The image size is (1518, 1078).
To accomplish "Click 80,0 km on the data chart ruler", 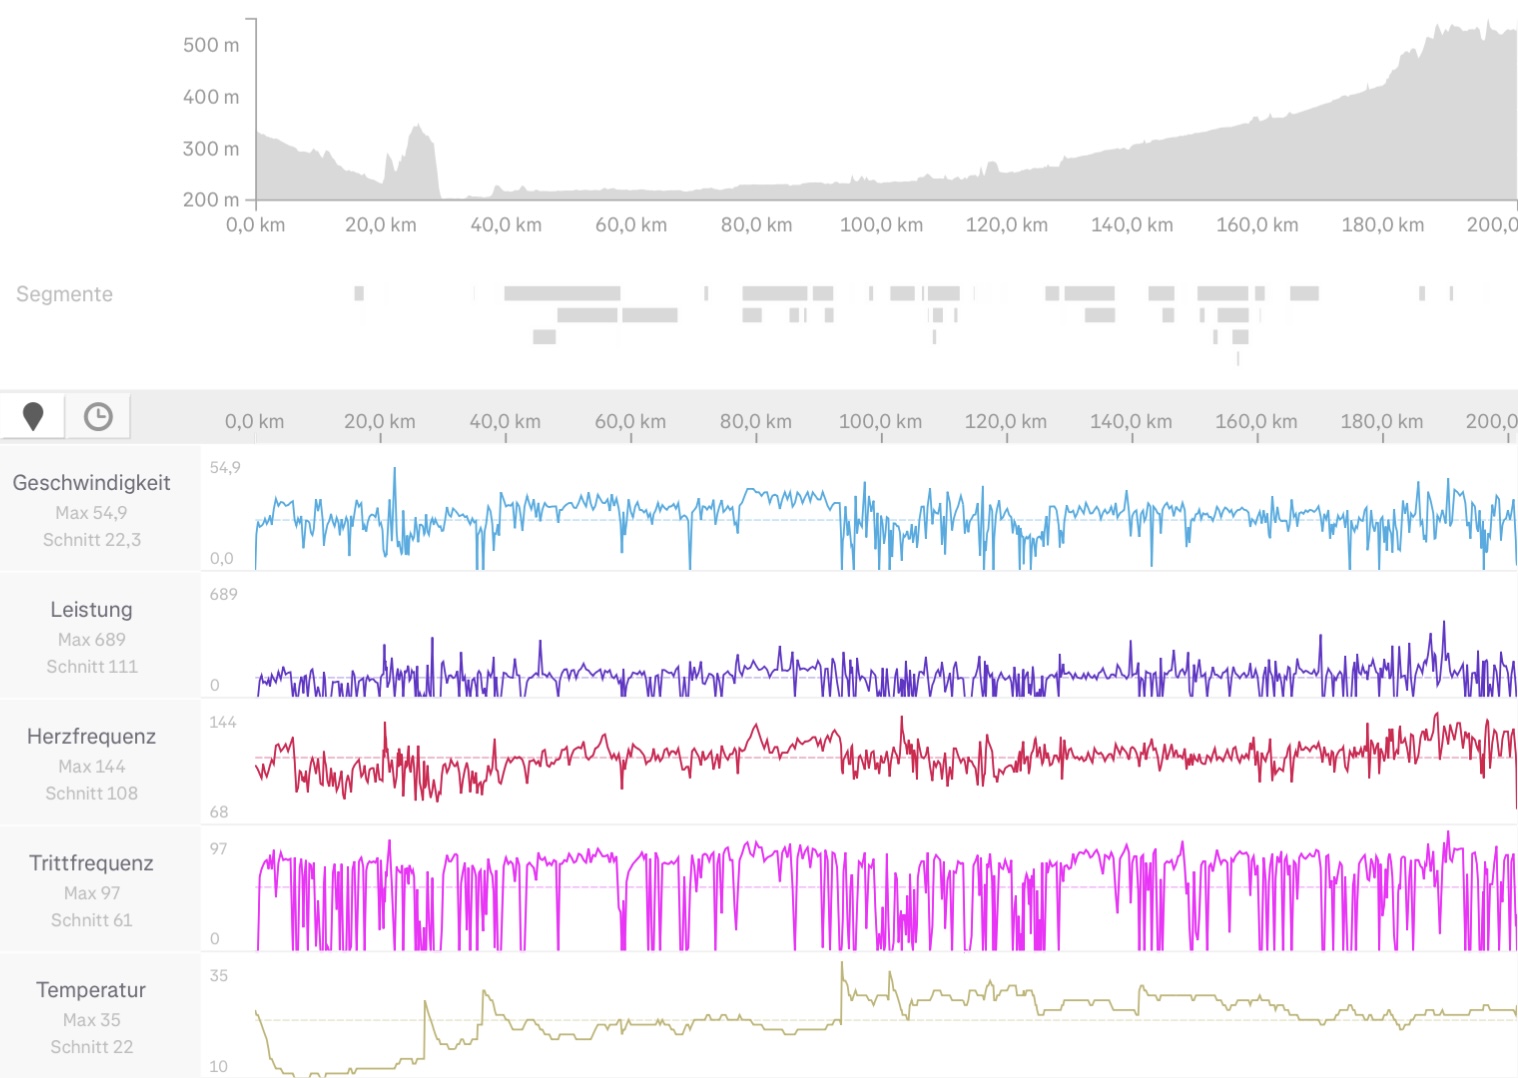I will click(756, 422).
